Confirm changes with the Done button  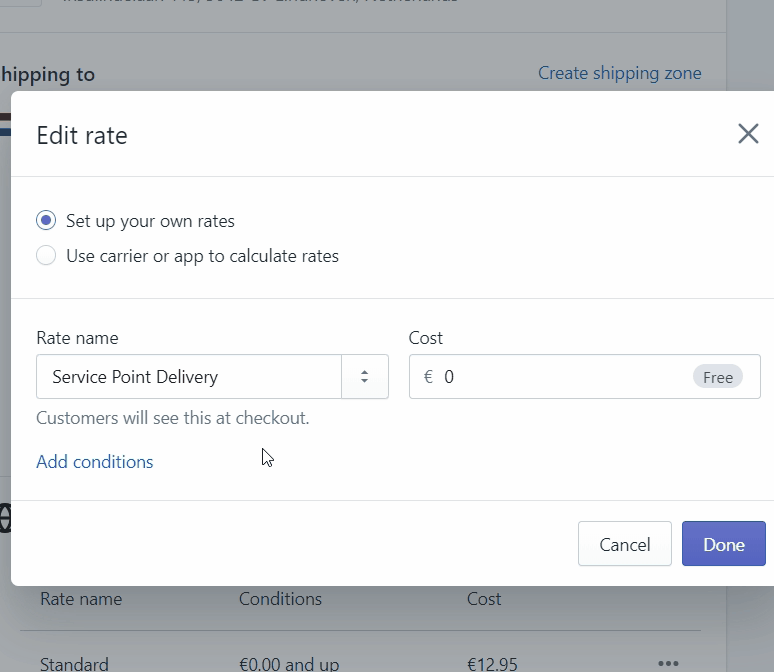[724, 544]
